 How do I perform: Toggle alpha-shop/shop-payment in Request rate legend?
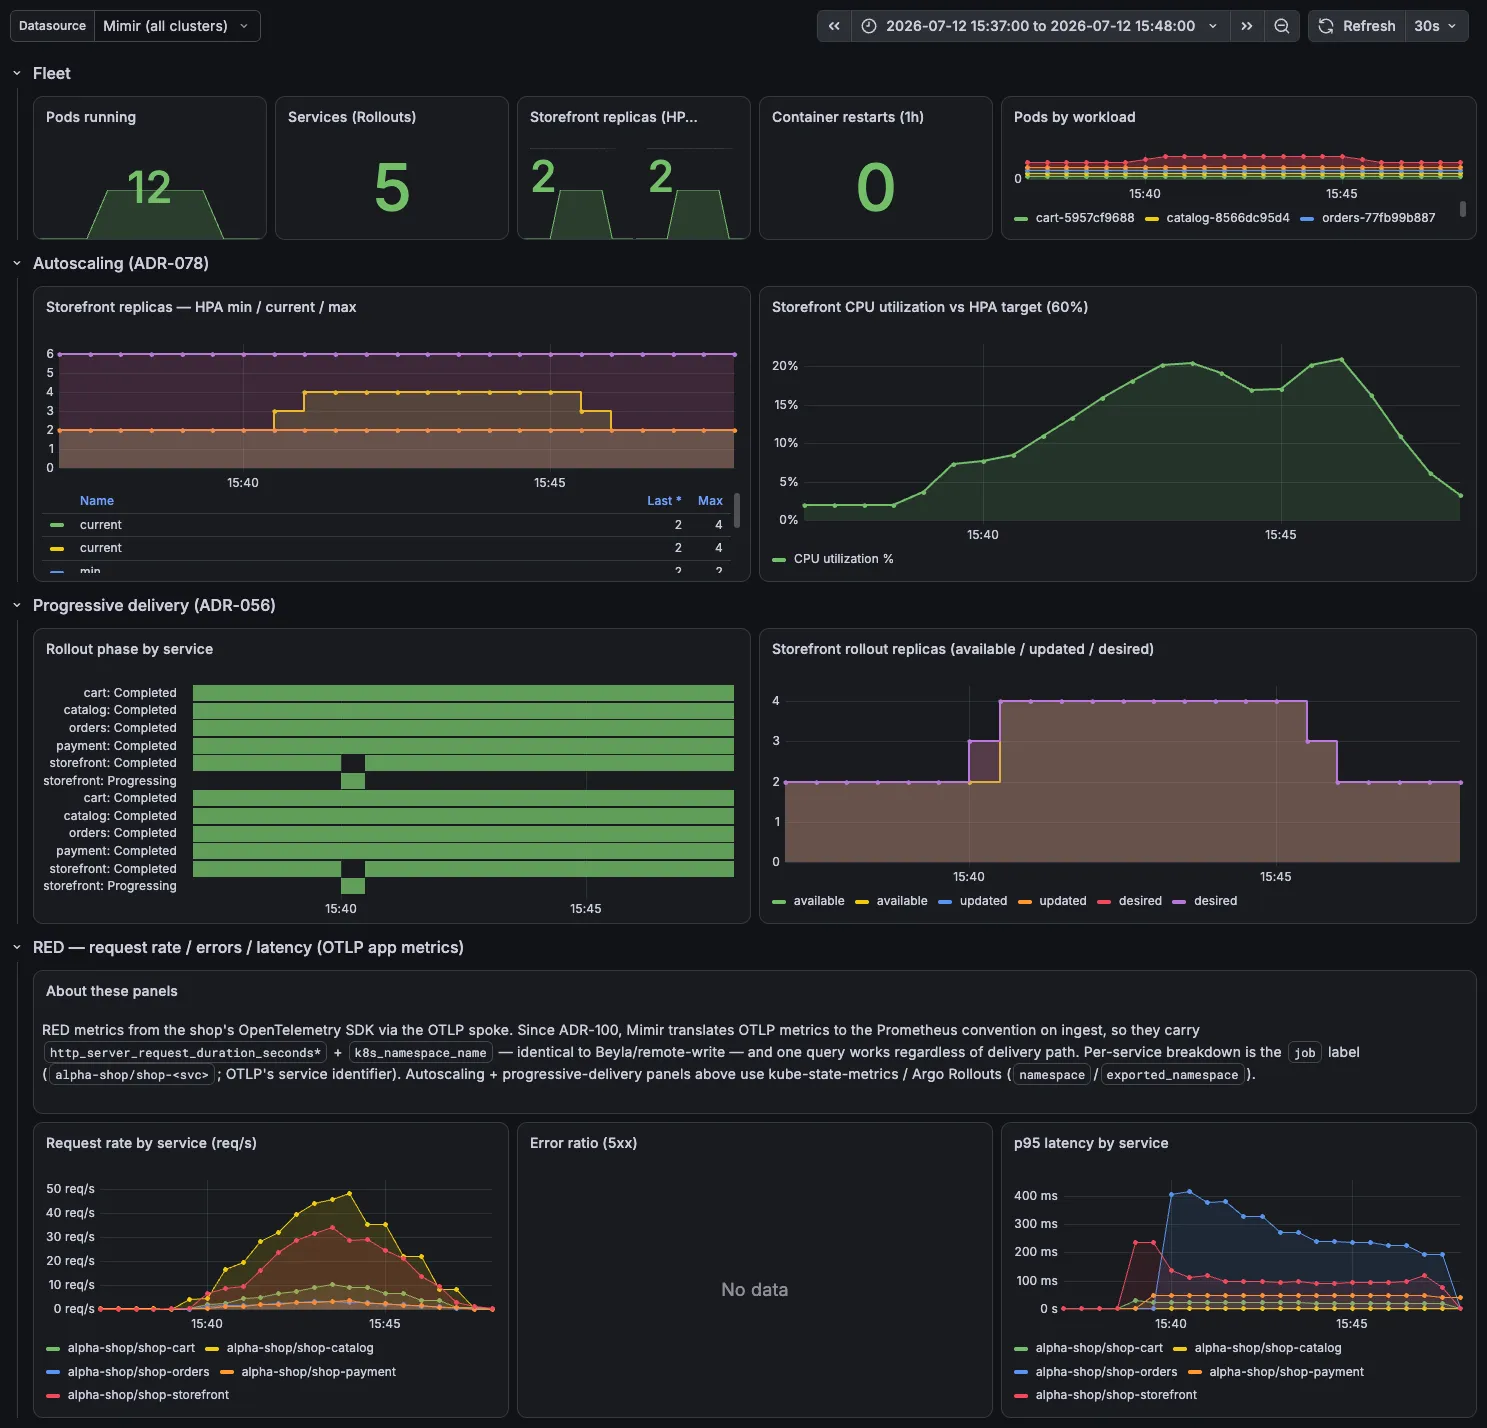tap(318, 1372)
